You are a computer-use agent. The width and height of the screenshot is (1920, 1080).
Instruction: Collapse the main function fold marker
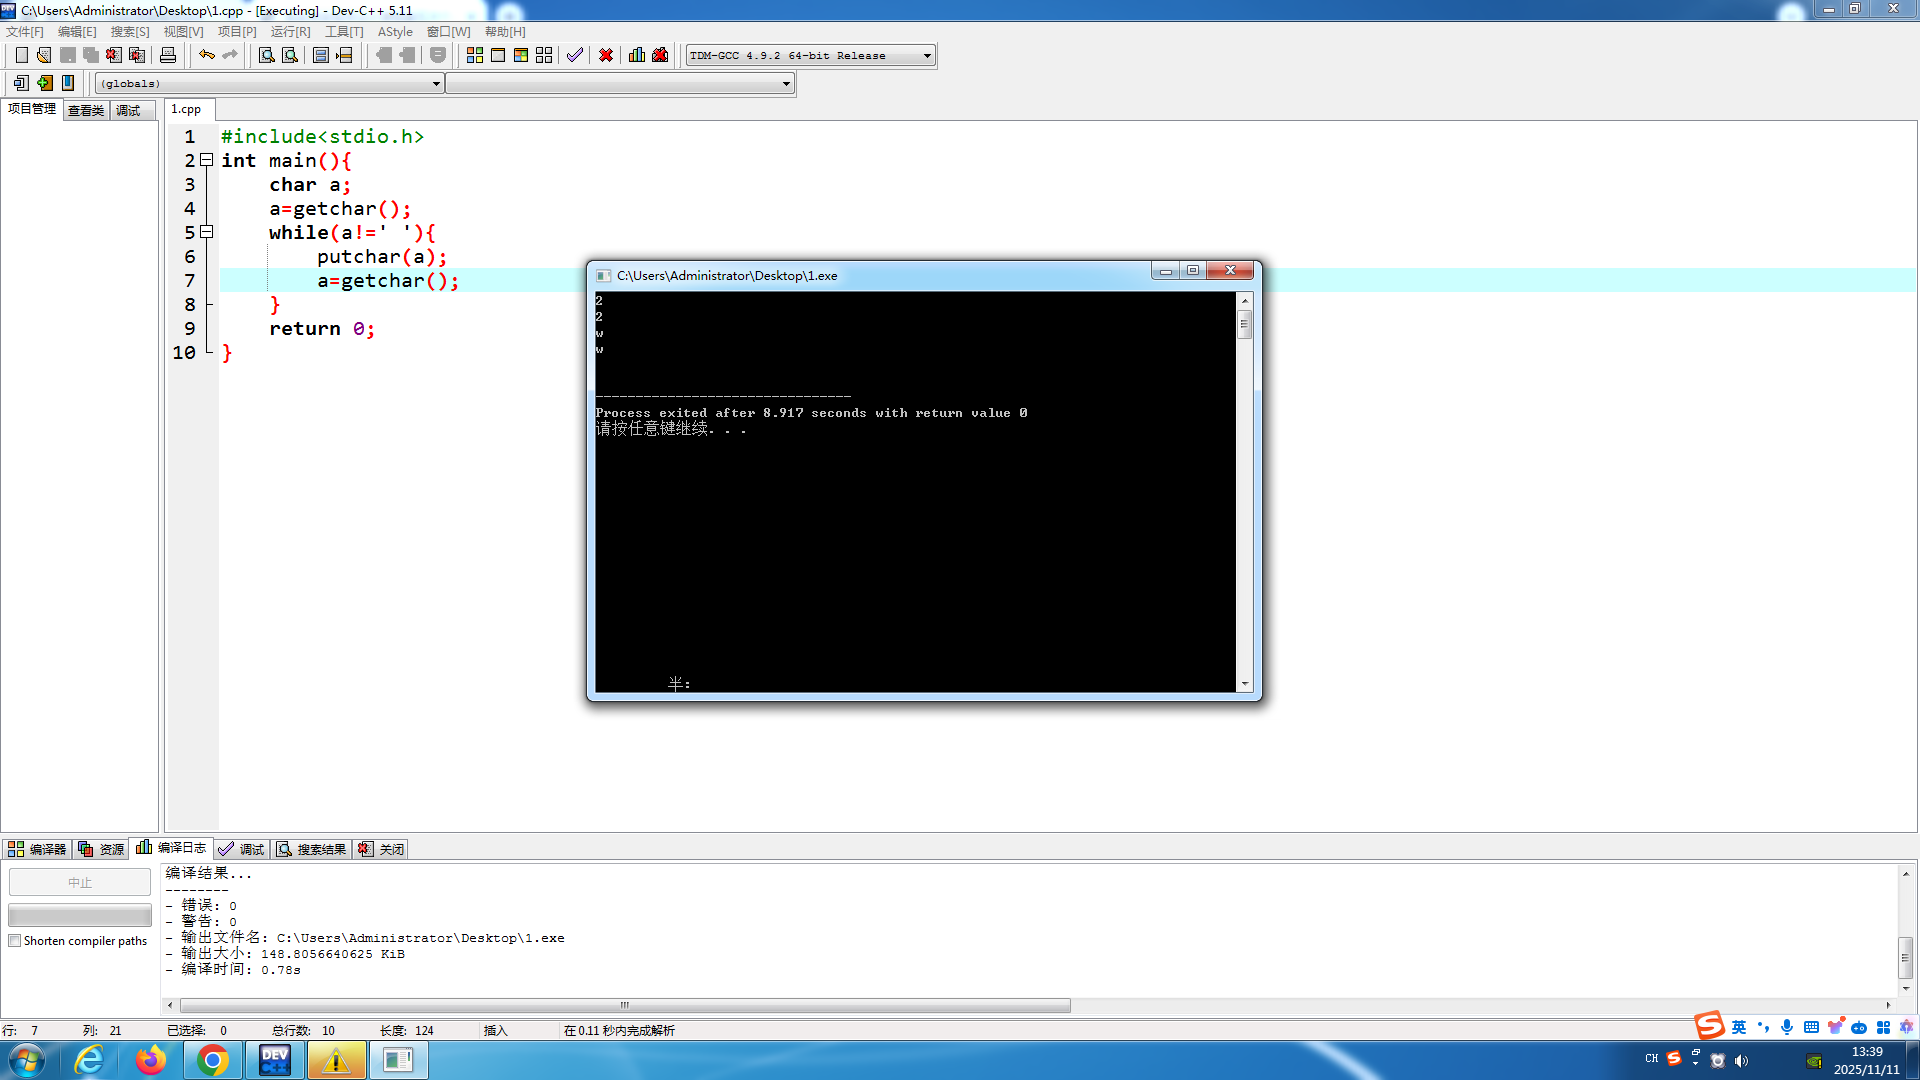pos(207,160)
